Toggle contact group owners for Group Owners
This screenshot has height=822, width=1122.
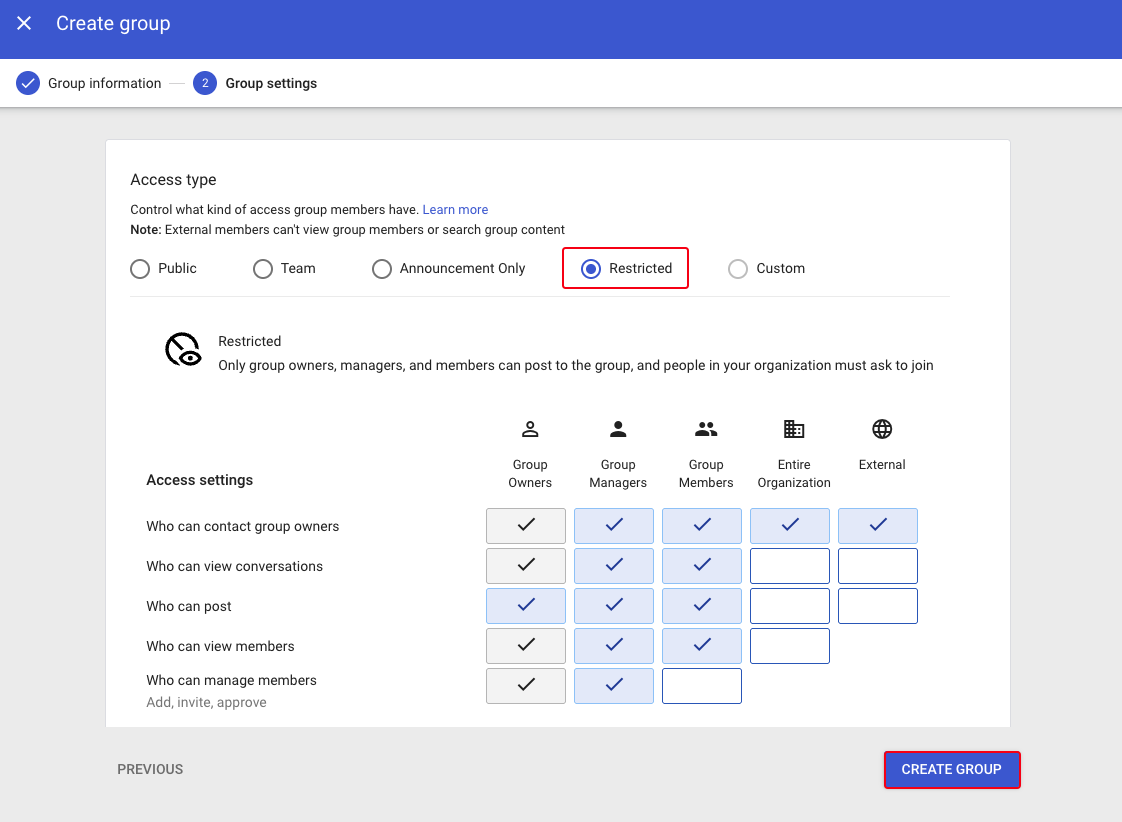click(x=526, y=526)
